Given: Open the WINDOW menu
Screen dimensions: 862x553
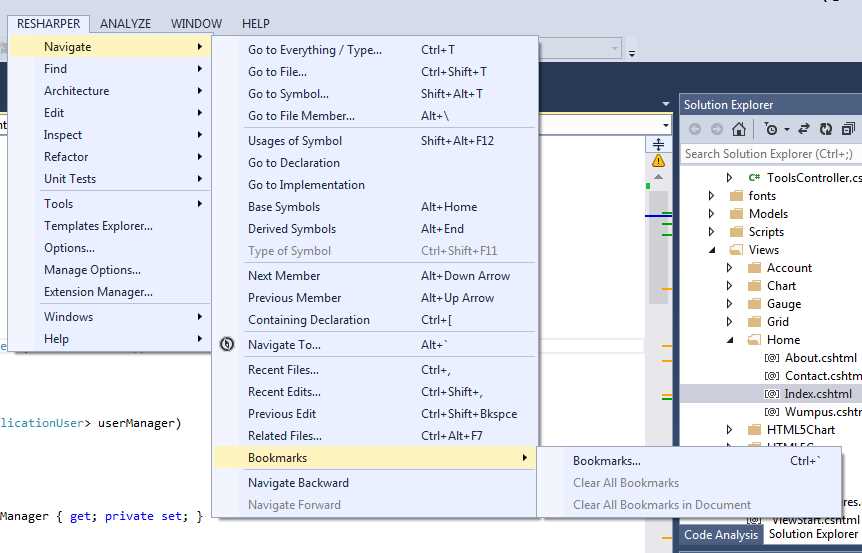Looking at the screenshot, I should click(196, 24).
